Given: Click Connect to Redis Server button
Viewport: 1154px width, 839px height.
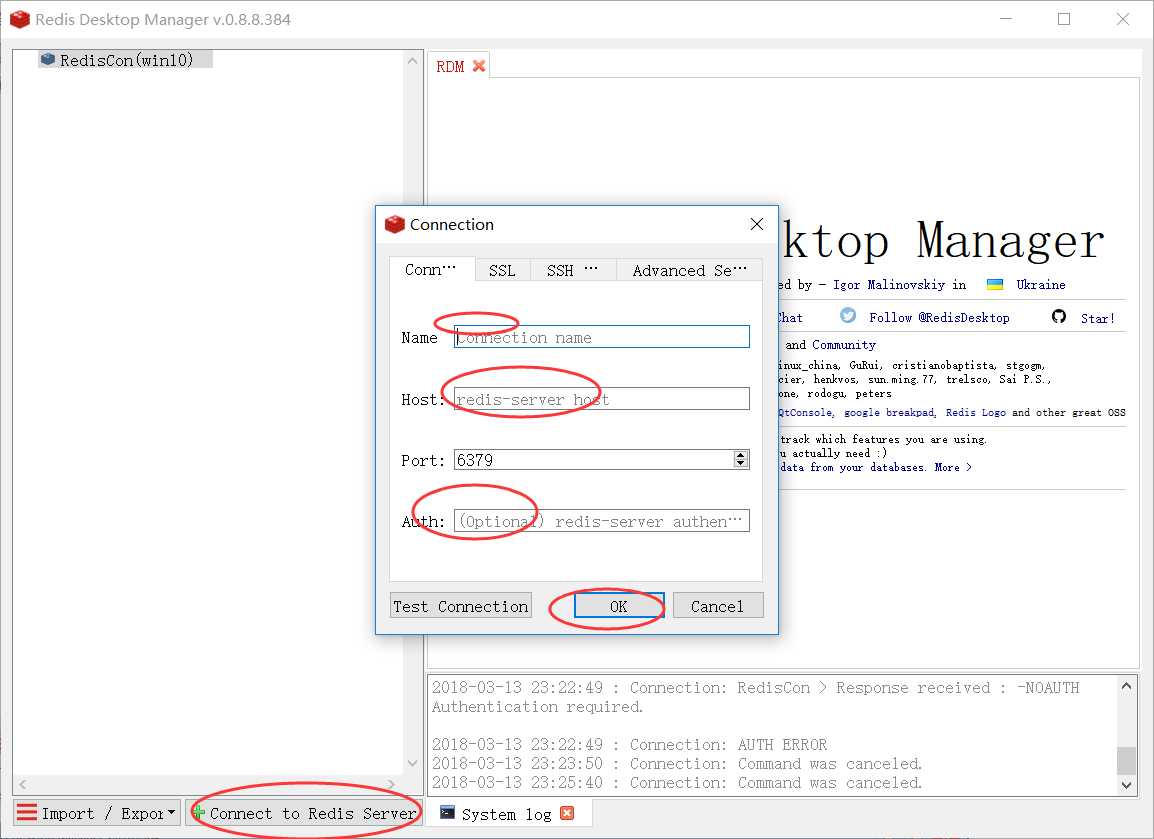Looking at the screenshot, I should click(x=303, y=813).
